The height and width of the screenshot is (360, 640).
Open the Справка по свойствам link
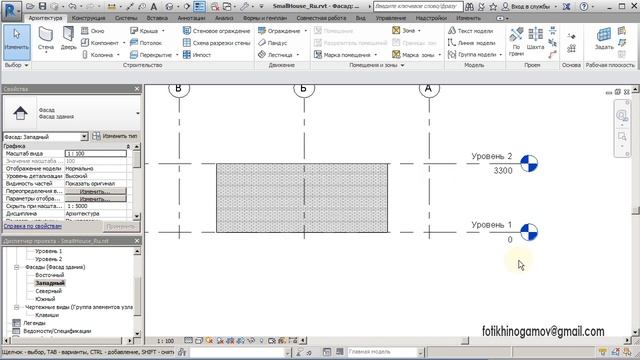tap(33, 226)
